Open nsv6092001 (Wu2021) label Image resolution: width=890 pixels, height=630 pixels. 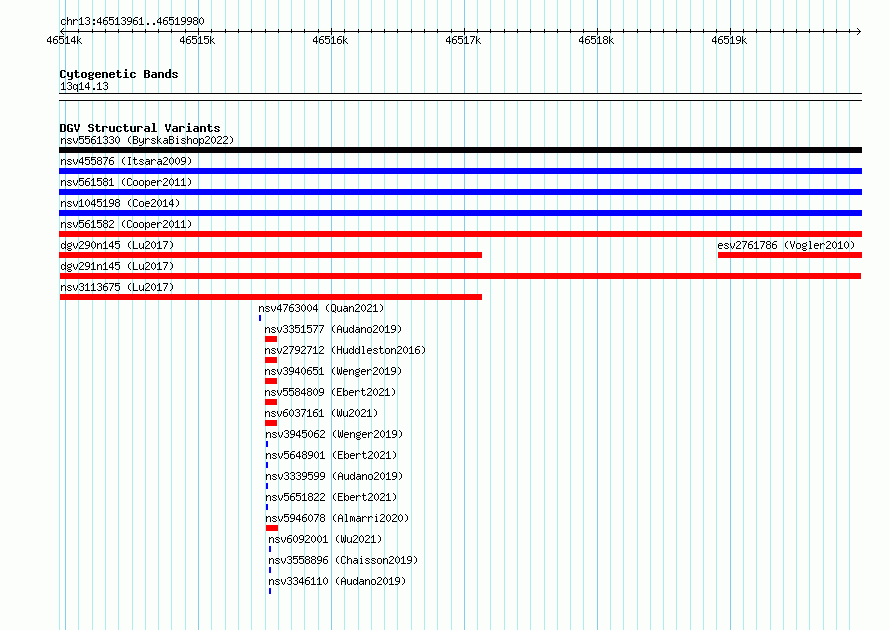coord(325,539)
